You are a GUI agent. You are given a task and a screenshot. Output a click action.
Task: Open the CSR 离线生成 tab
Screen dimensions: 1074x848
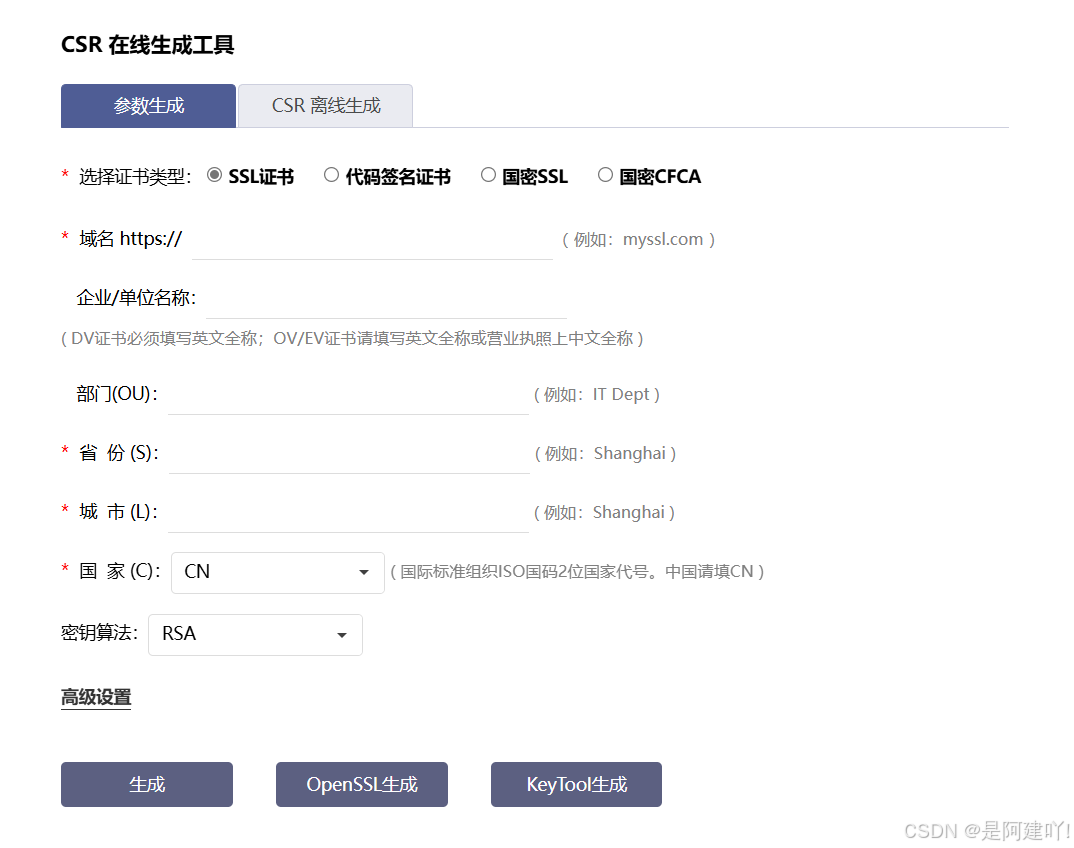coord(326,106)
